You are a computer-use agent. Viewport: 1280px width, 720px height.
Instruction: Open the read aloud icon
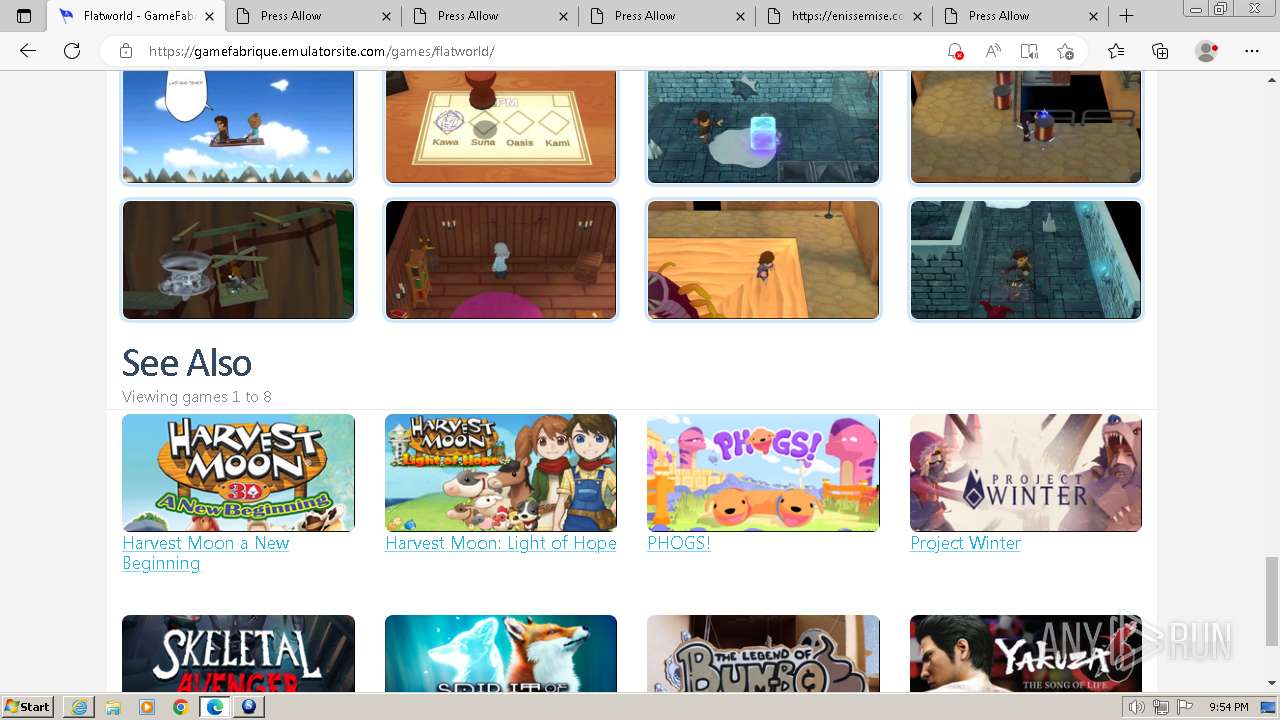pos(993,51)
